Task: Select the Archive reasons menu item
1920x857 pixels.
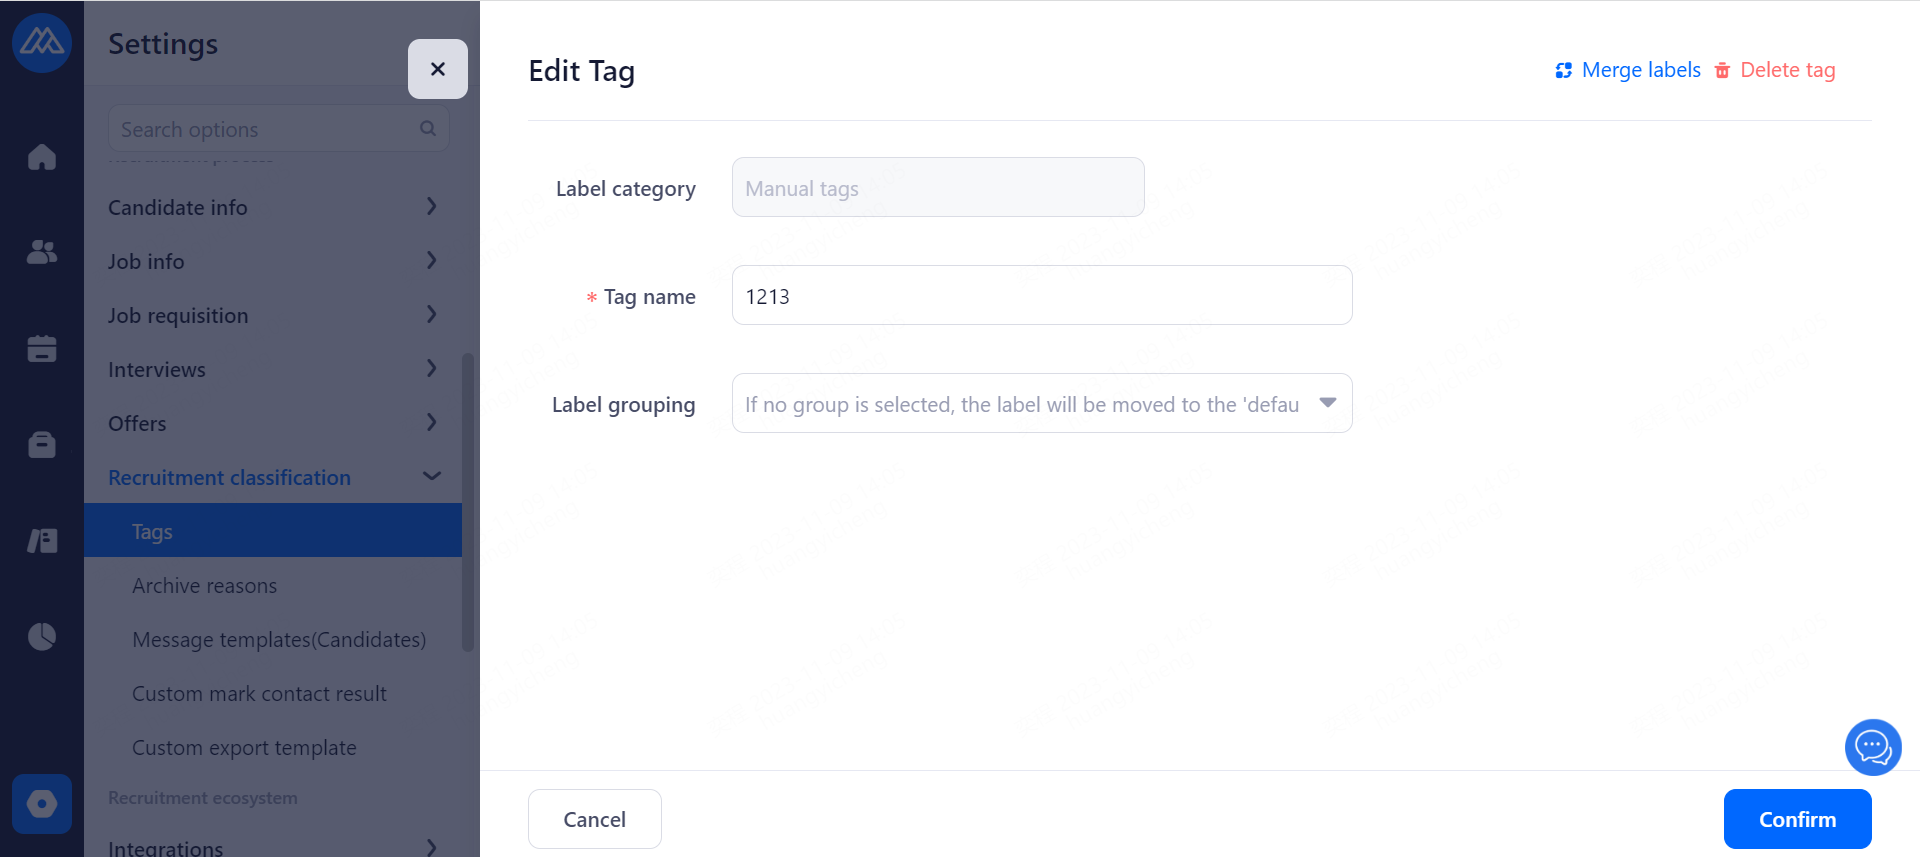Action: [205, 586]
